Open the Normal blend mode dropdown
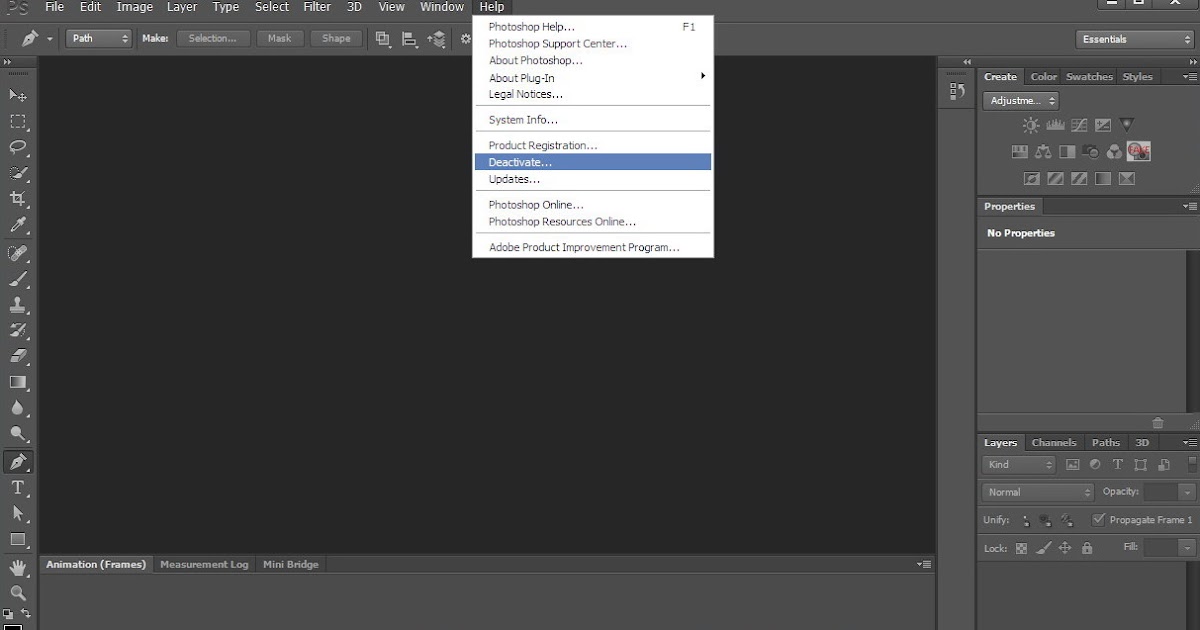1200x630 pixels. tap(1039, 492)
